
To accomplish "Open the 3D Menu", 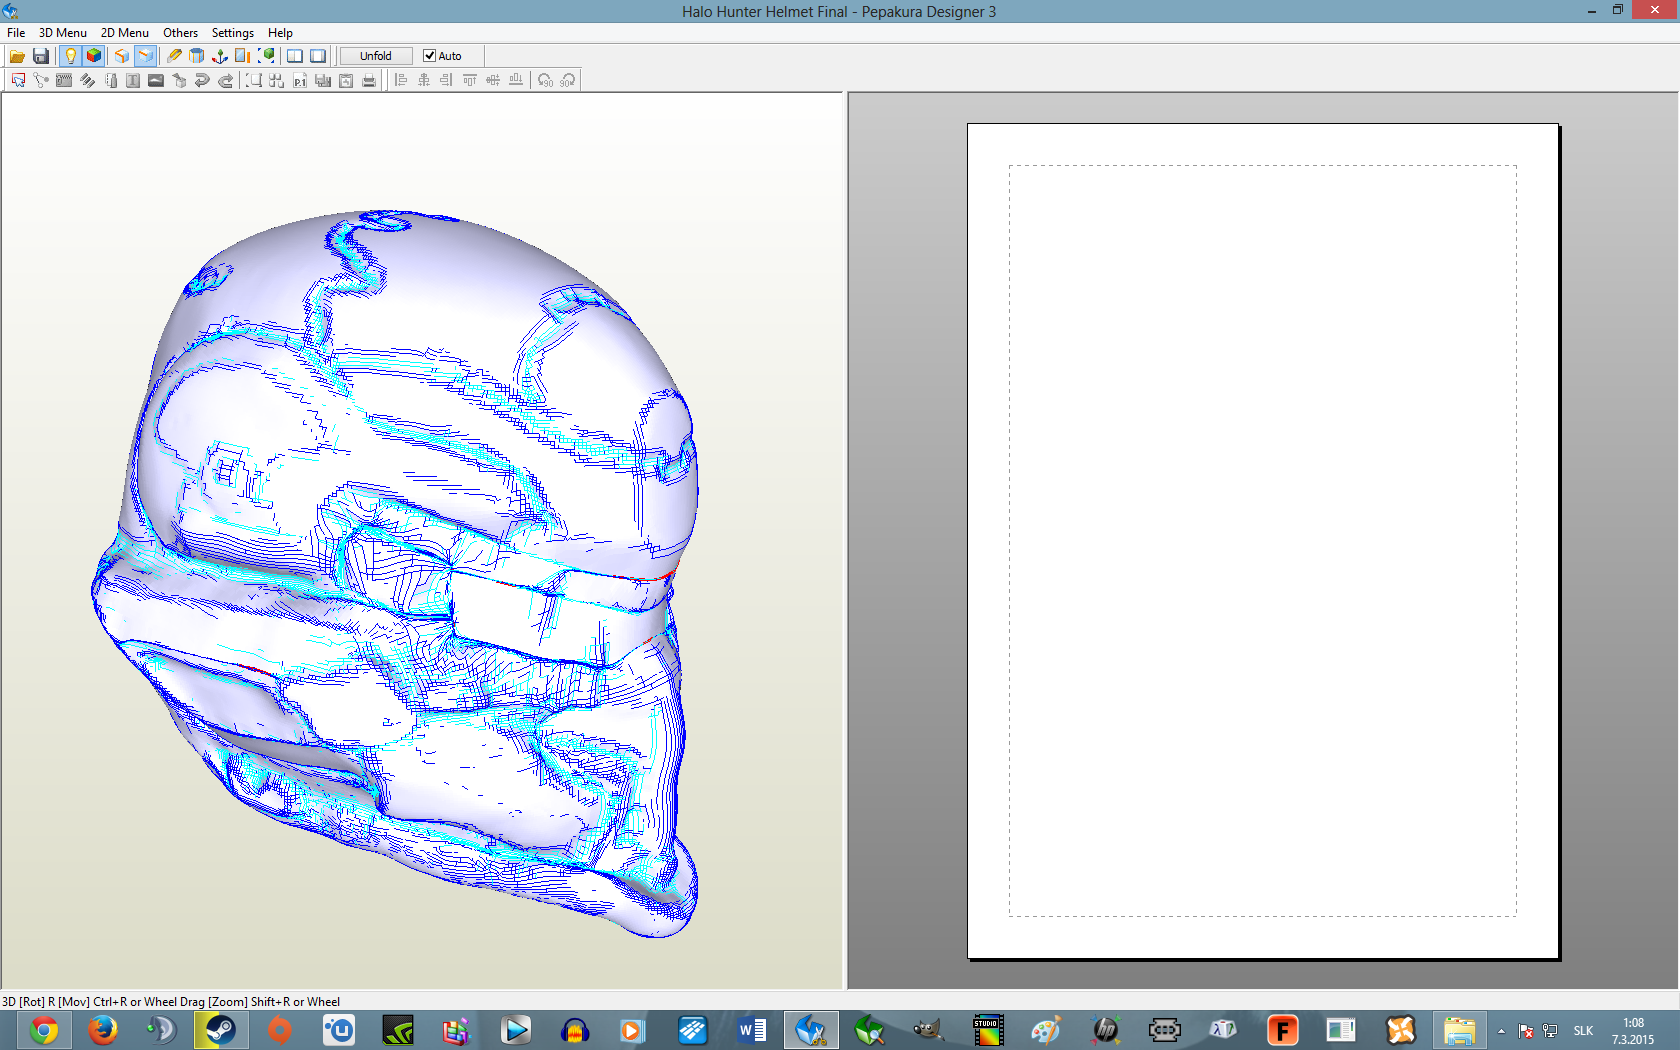I will coord(63,33).
